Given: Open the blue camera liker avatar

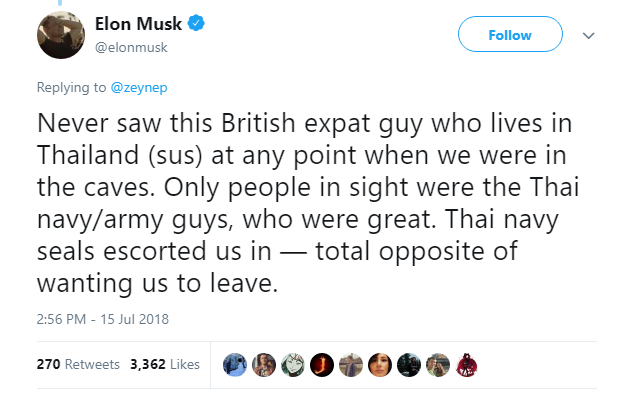Looking at the screenshot, I should 235,365.
